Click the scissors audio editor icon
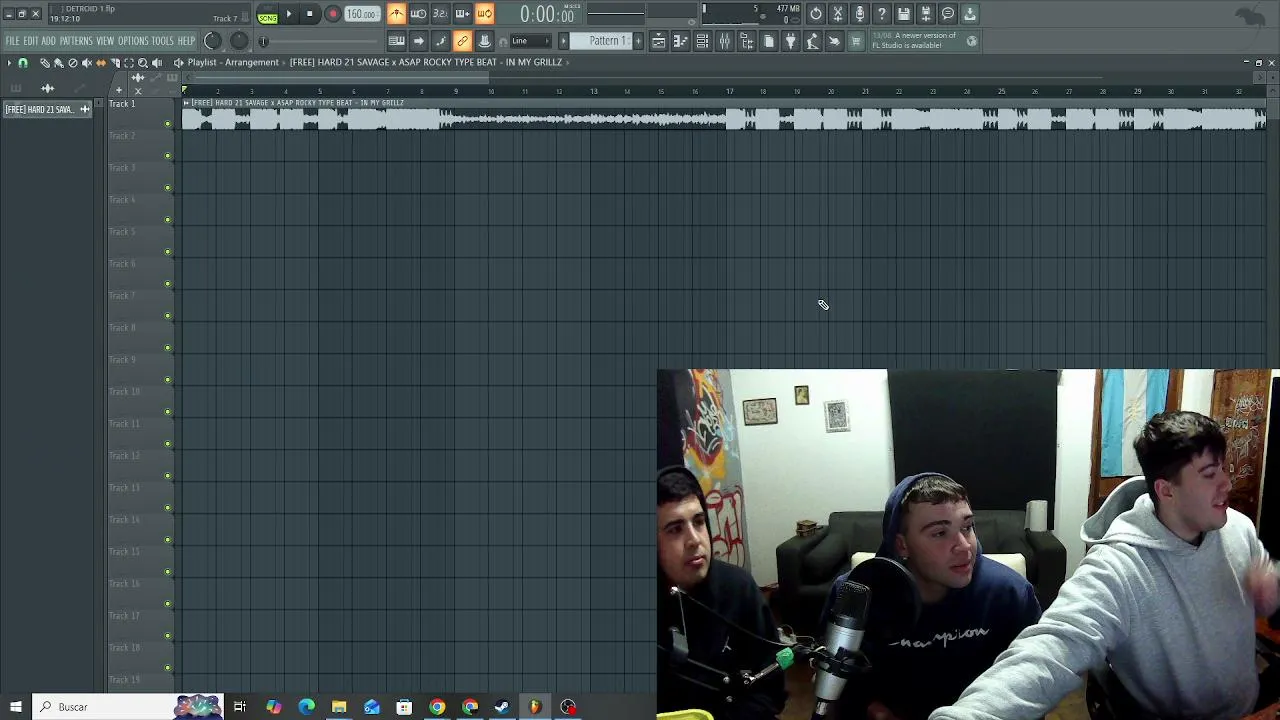Viewport: 1280px width, 720px height. click(x=838, y=14)
